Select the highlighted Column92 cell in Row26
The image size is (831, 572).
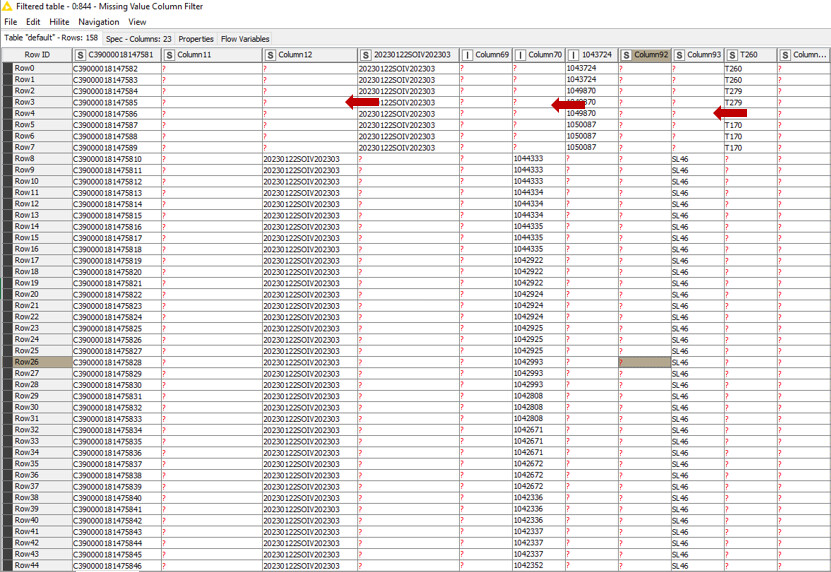click(x=645, y=362)
